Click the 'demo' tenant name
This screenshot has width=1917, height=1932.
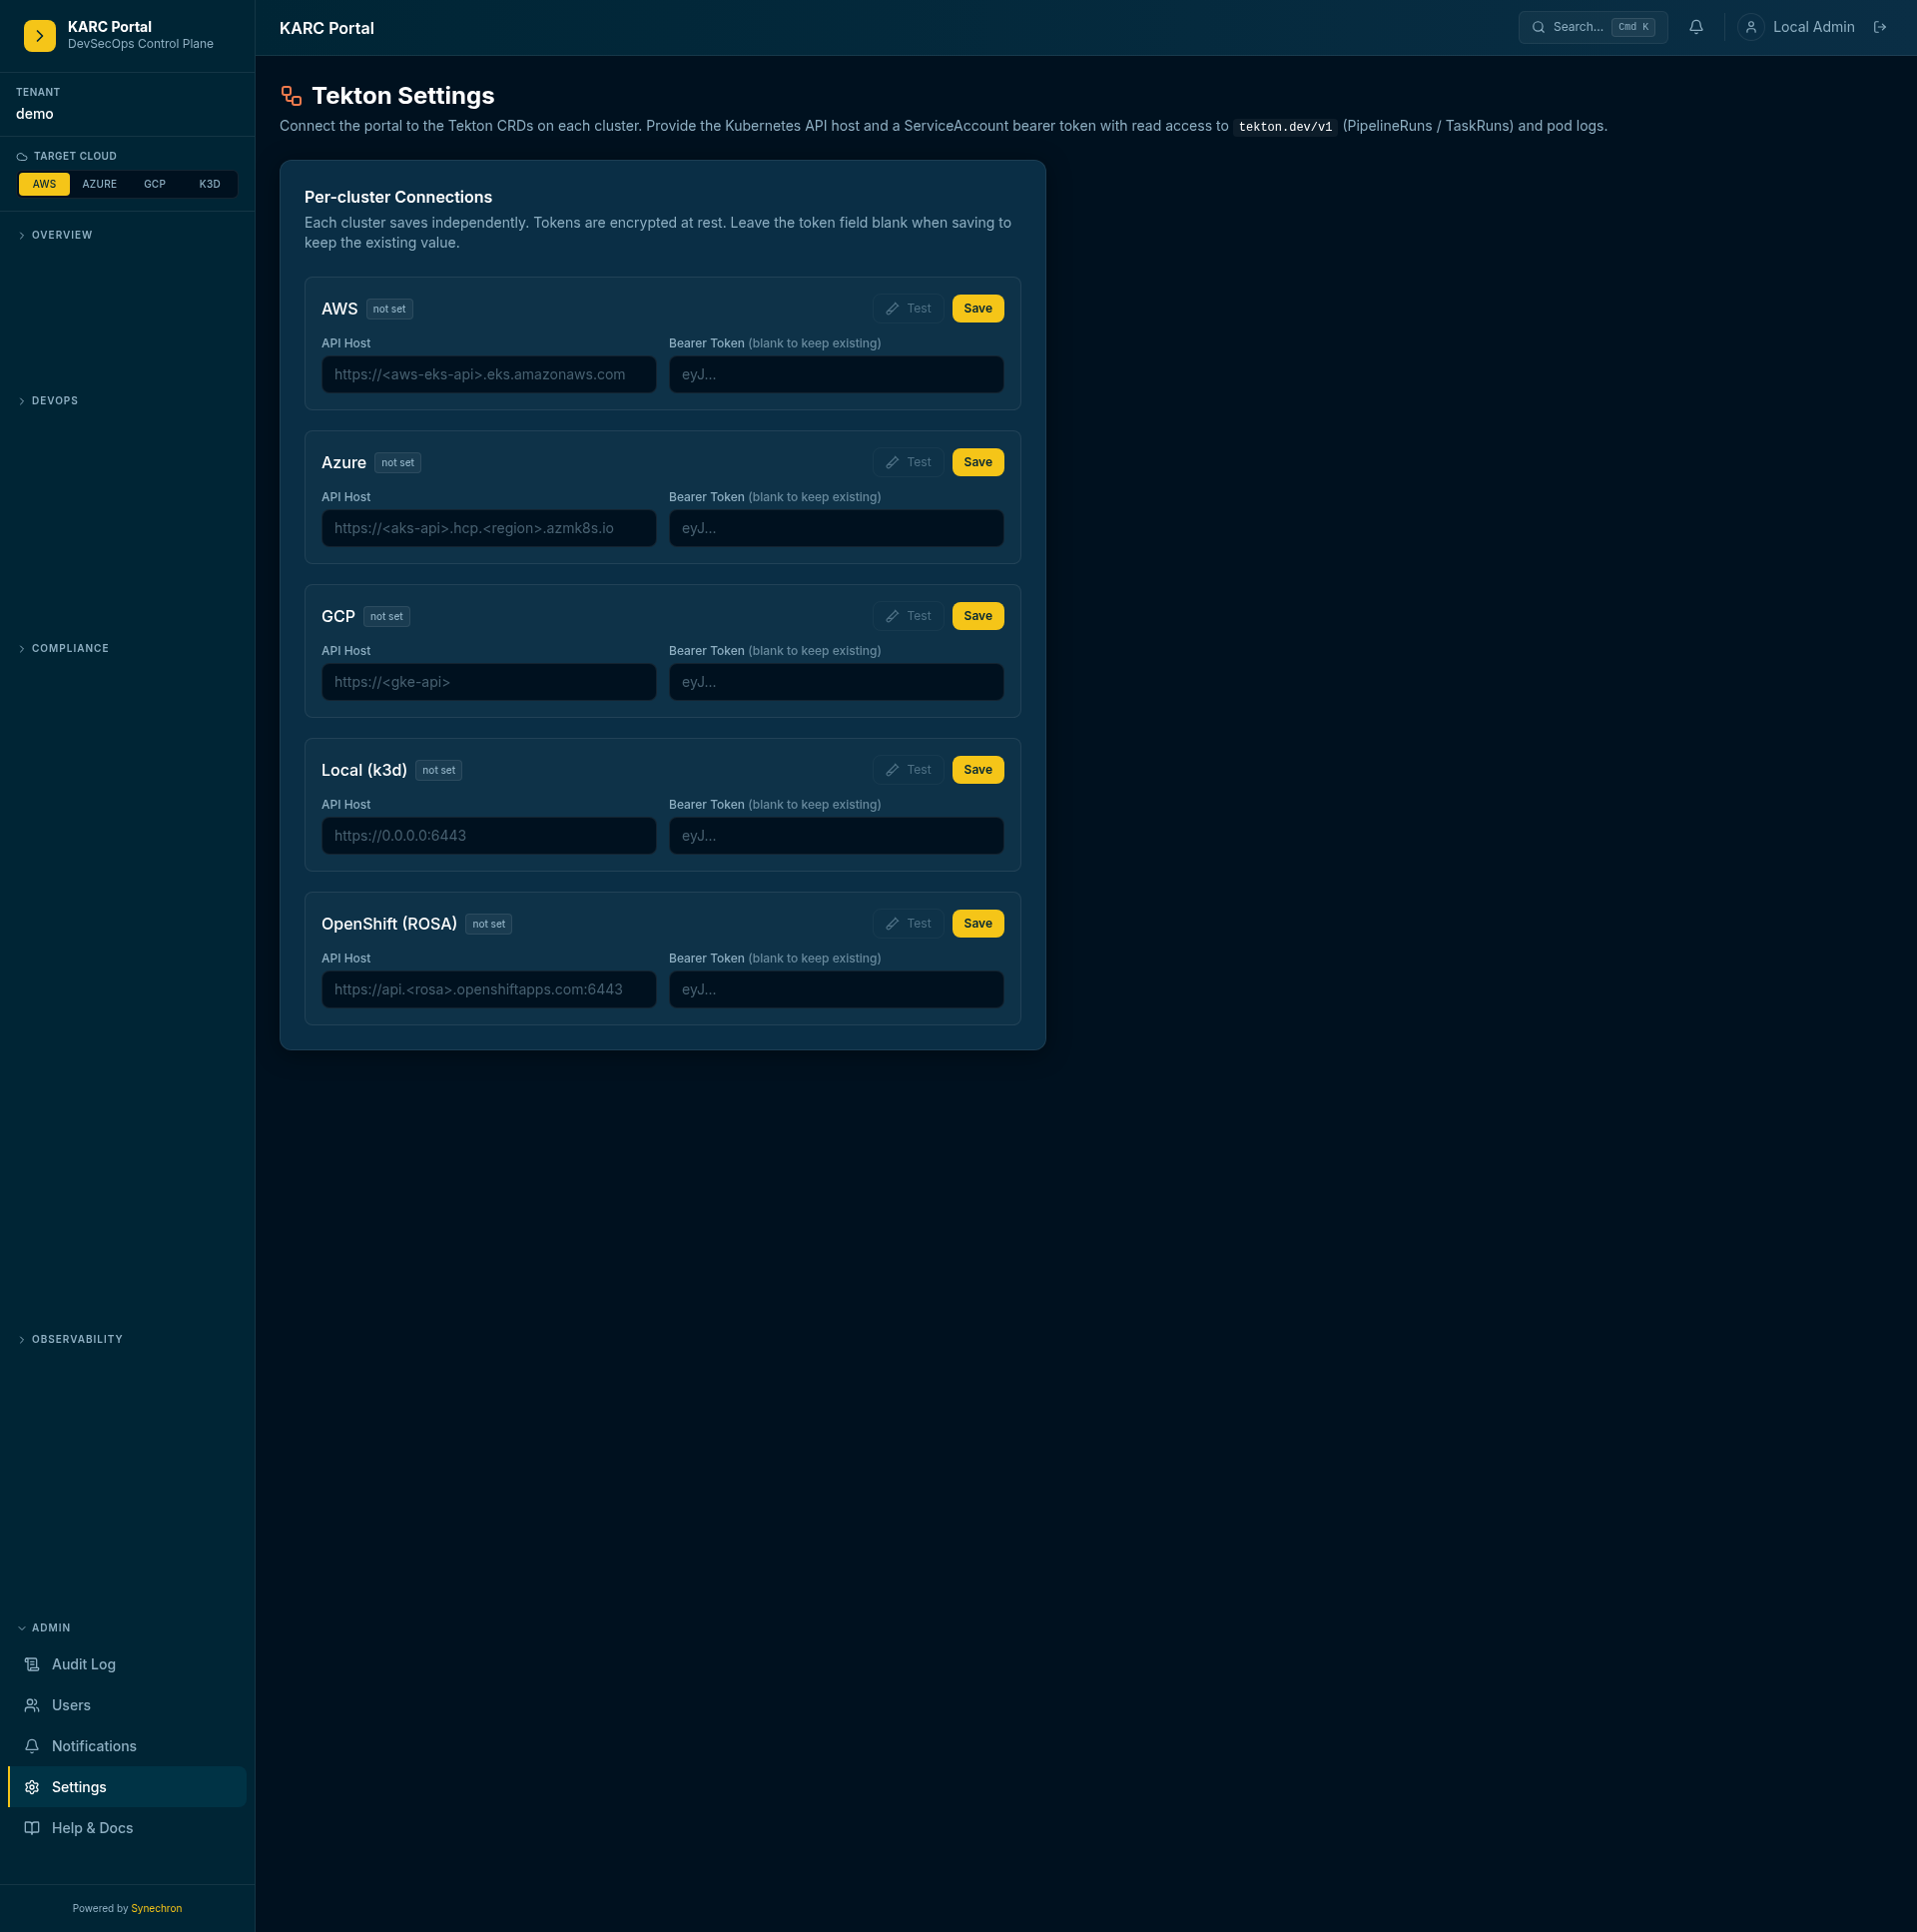(35, 114)
